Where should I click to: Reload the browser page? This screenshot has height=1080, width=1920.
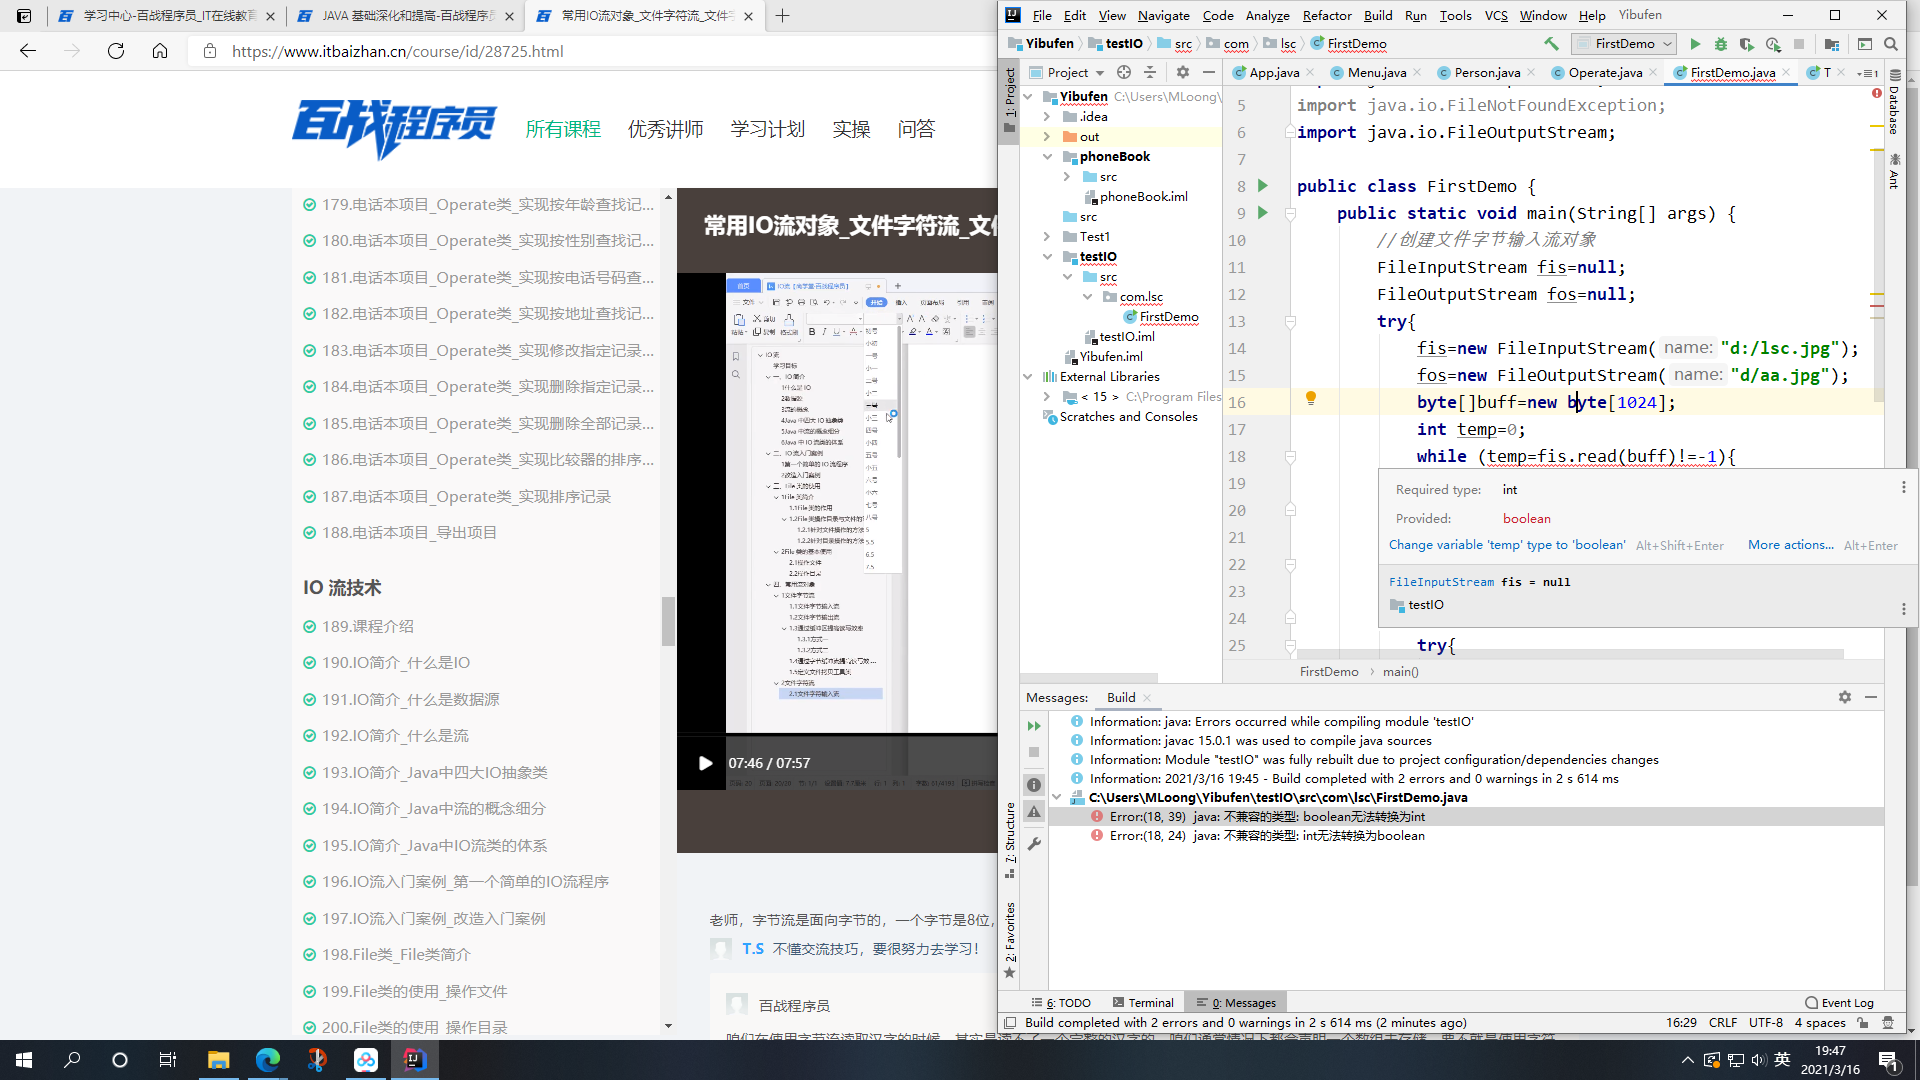tap(116, 51)
